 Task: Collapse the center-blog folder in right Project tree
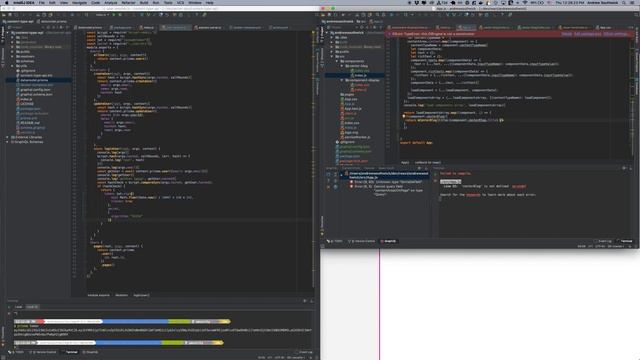(342, 66)
